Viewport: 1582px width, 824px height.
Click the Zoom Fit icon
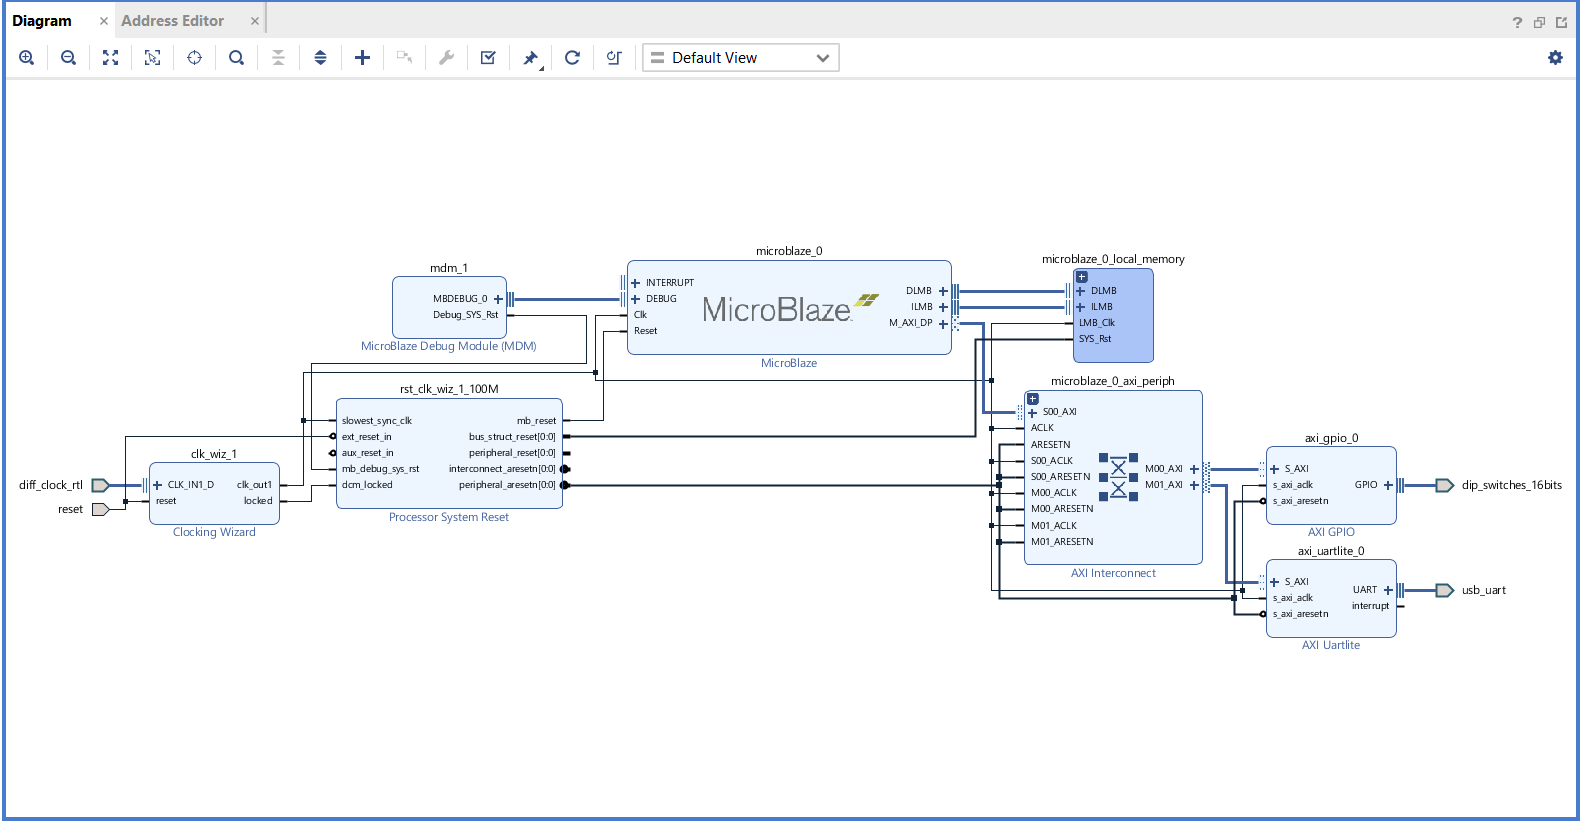tap(111, 58)
